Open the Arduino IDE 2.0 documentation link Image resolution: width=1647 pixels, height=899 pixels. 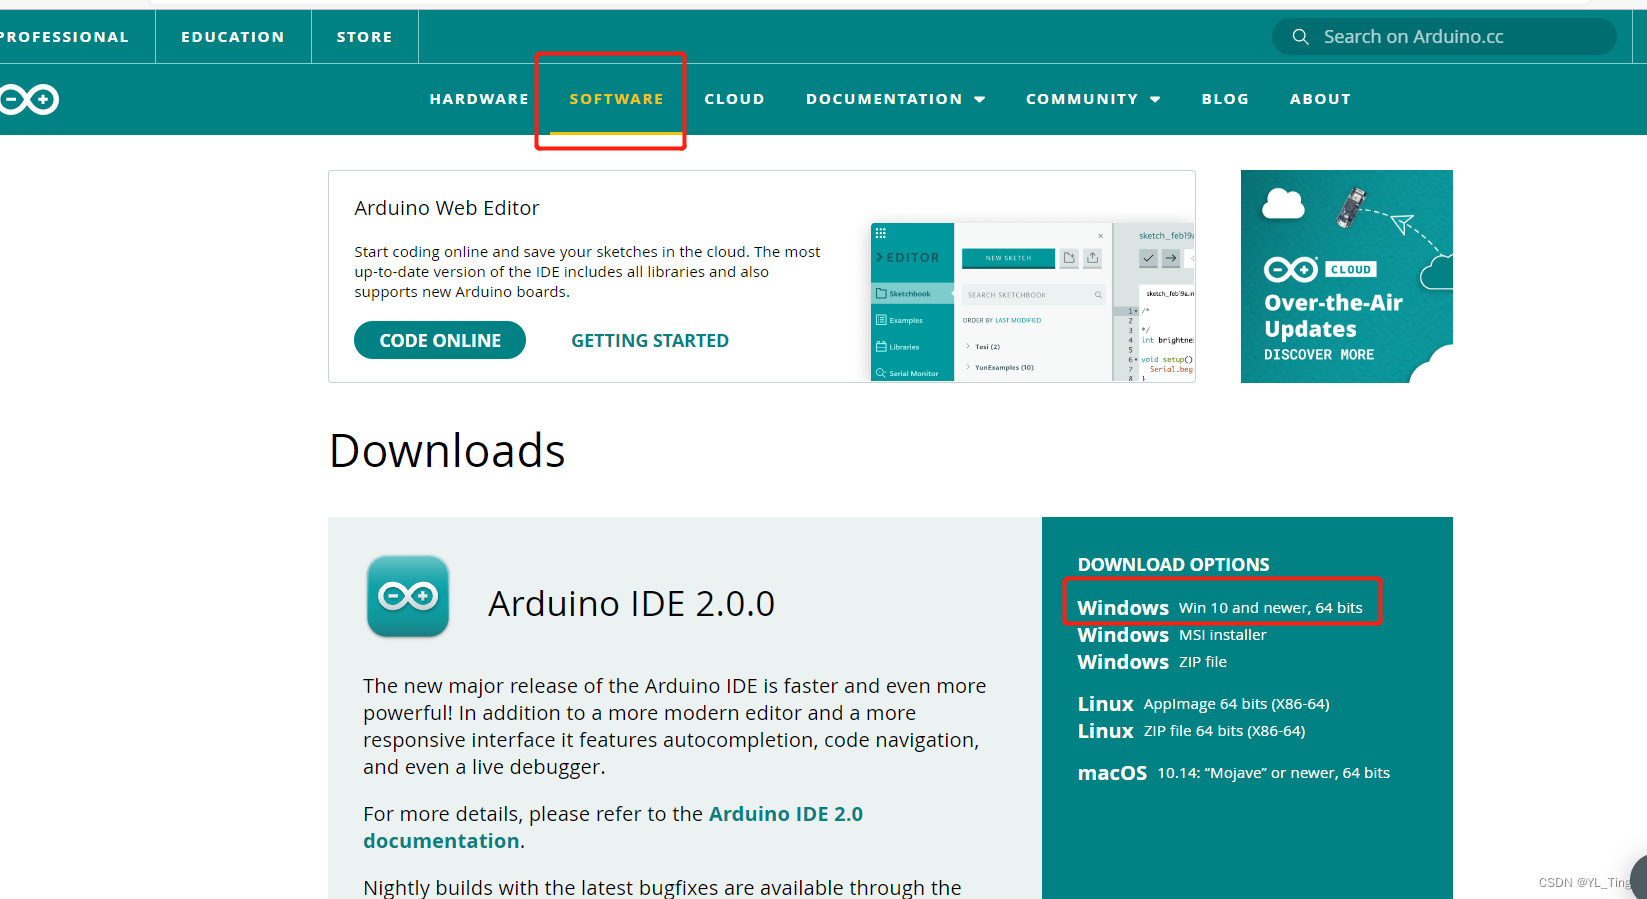click(x=613, y=827)
